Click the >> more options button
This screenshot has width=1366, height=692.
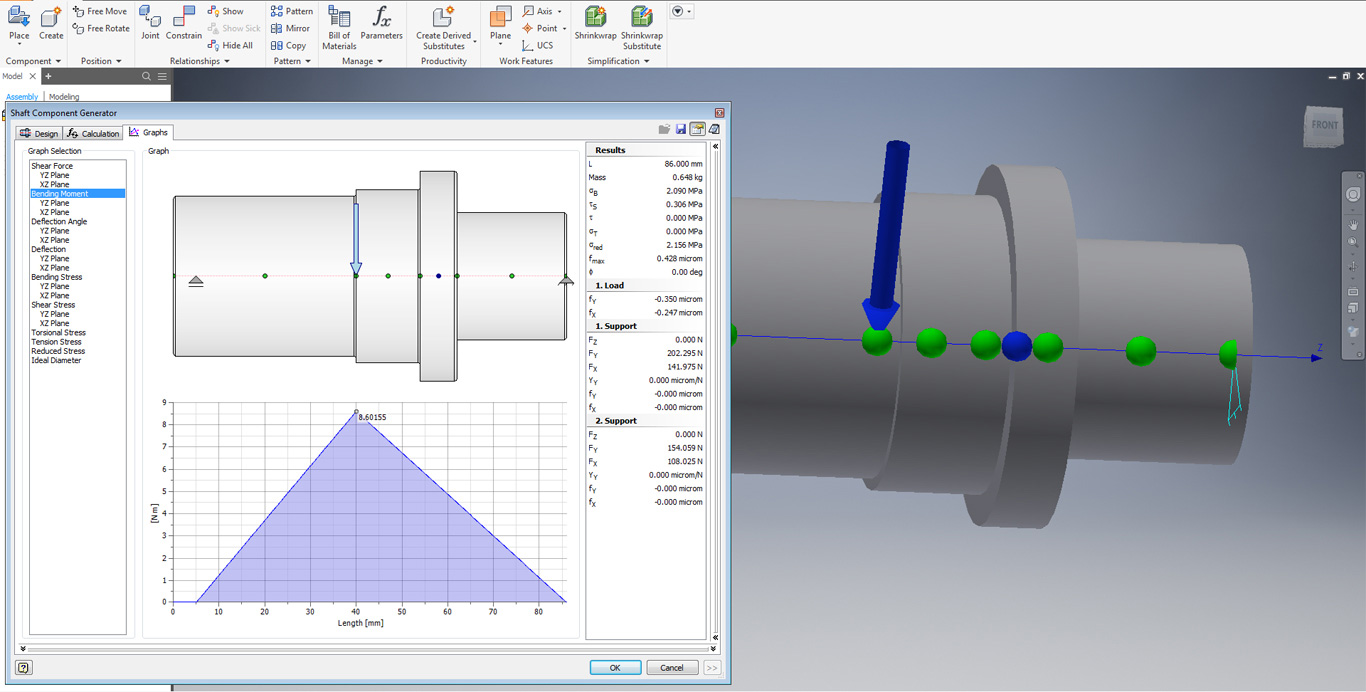pyautogui.click(x=712, y=668)
